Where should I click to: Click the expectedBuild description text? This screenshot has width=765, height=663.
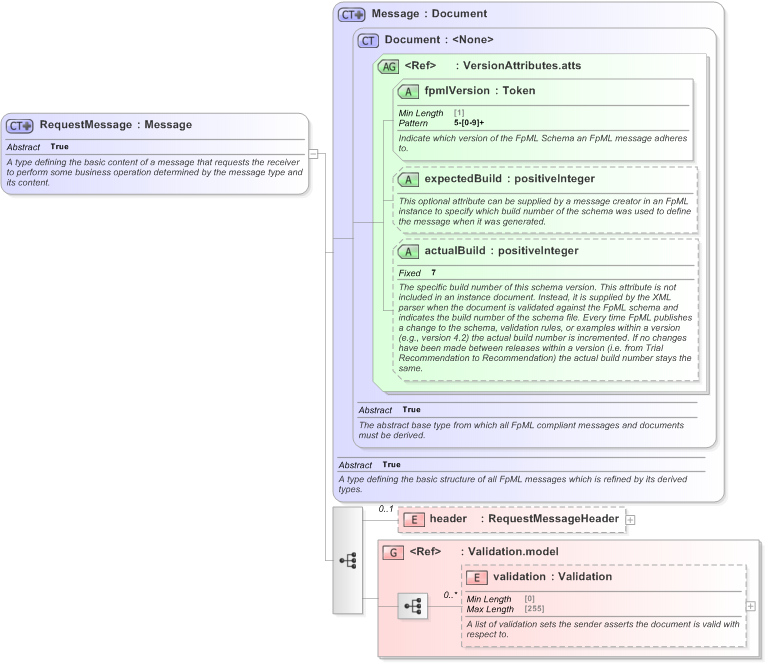544,211
